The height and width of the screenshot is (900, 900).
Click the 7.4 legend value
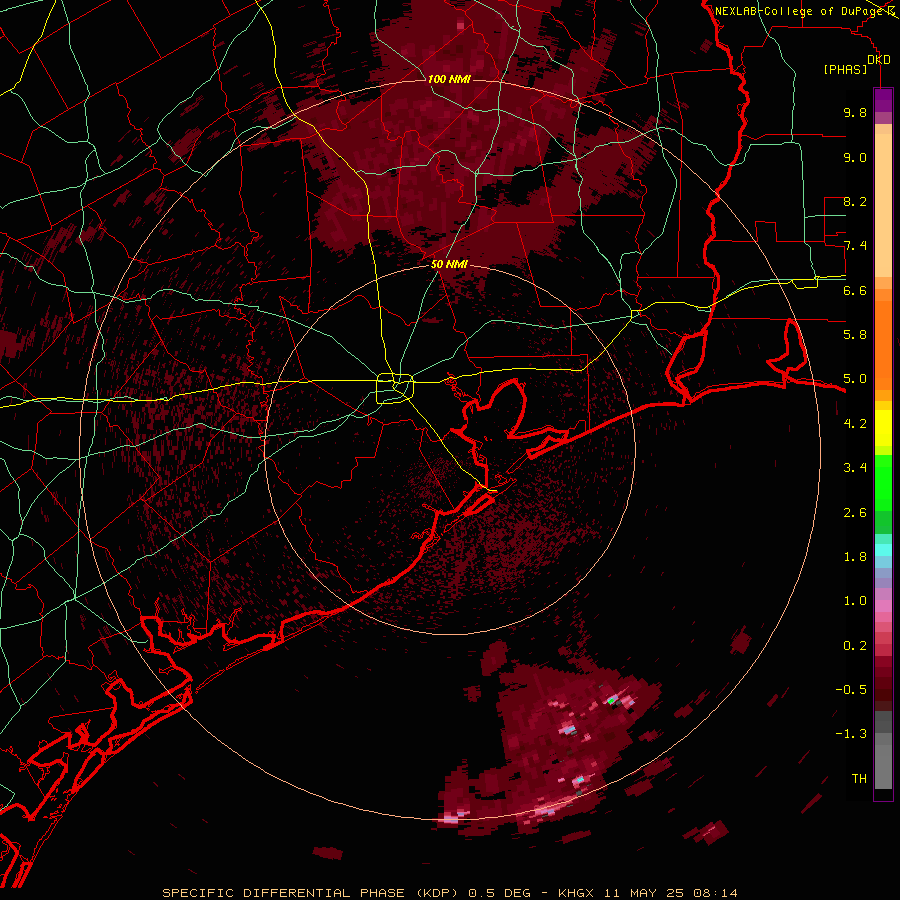pyautogui.click(x=855, y=246)
